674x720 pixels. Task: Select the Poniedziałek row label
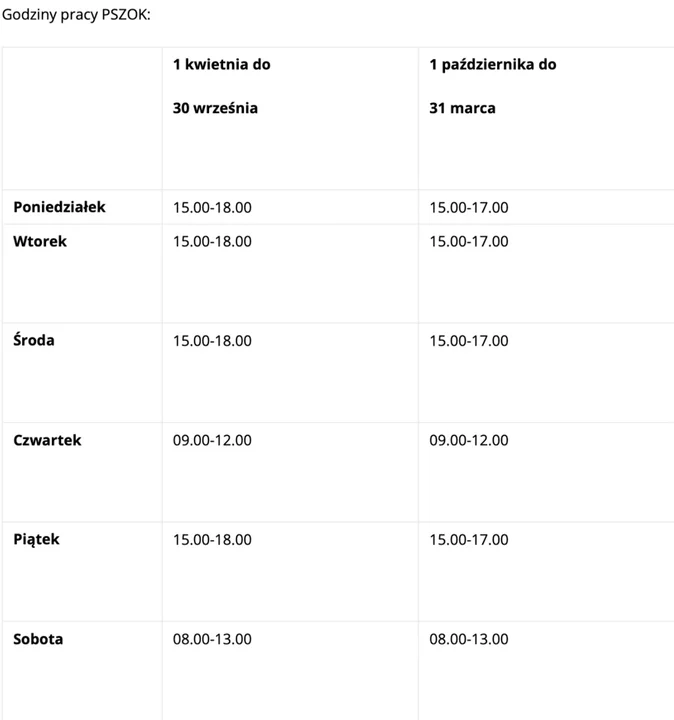point(59,207)
